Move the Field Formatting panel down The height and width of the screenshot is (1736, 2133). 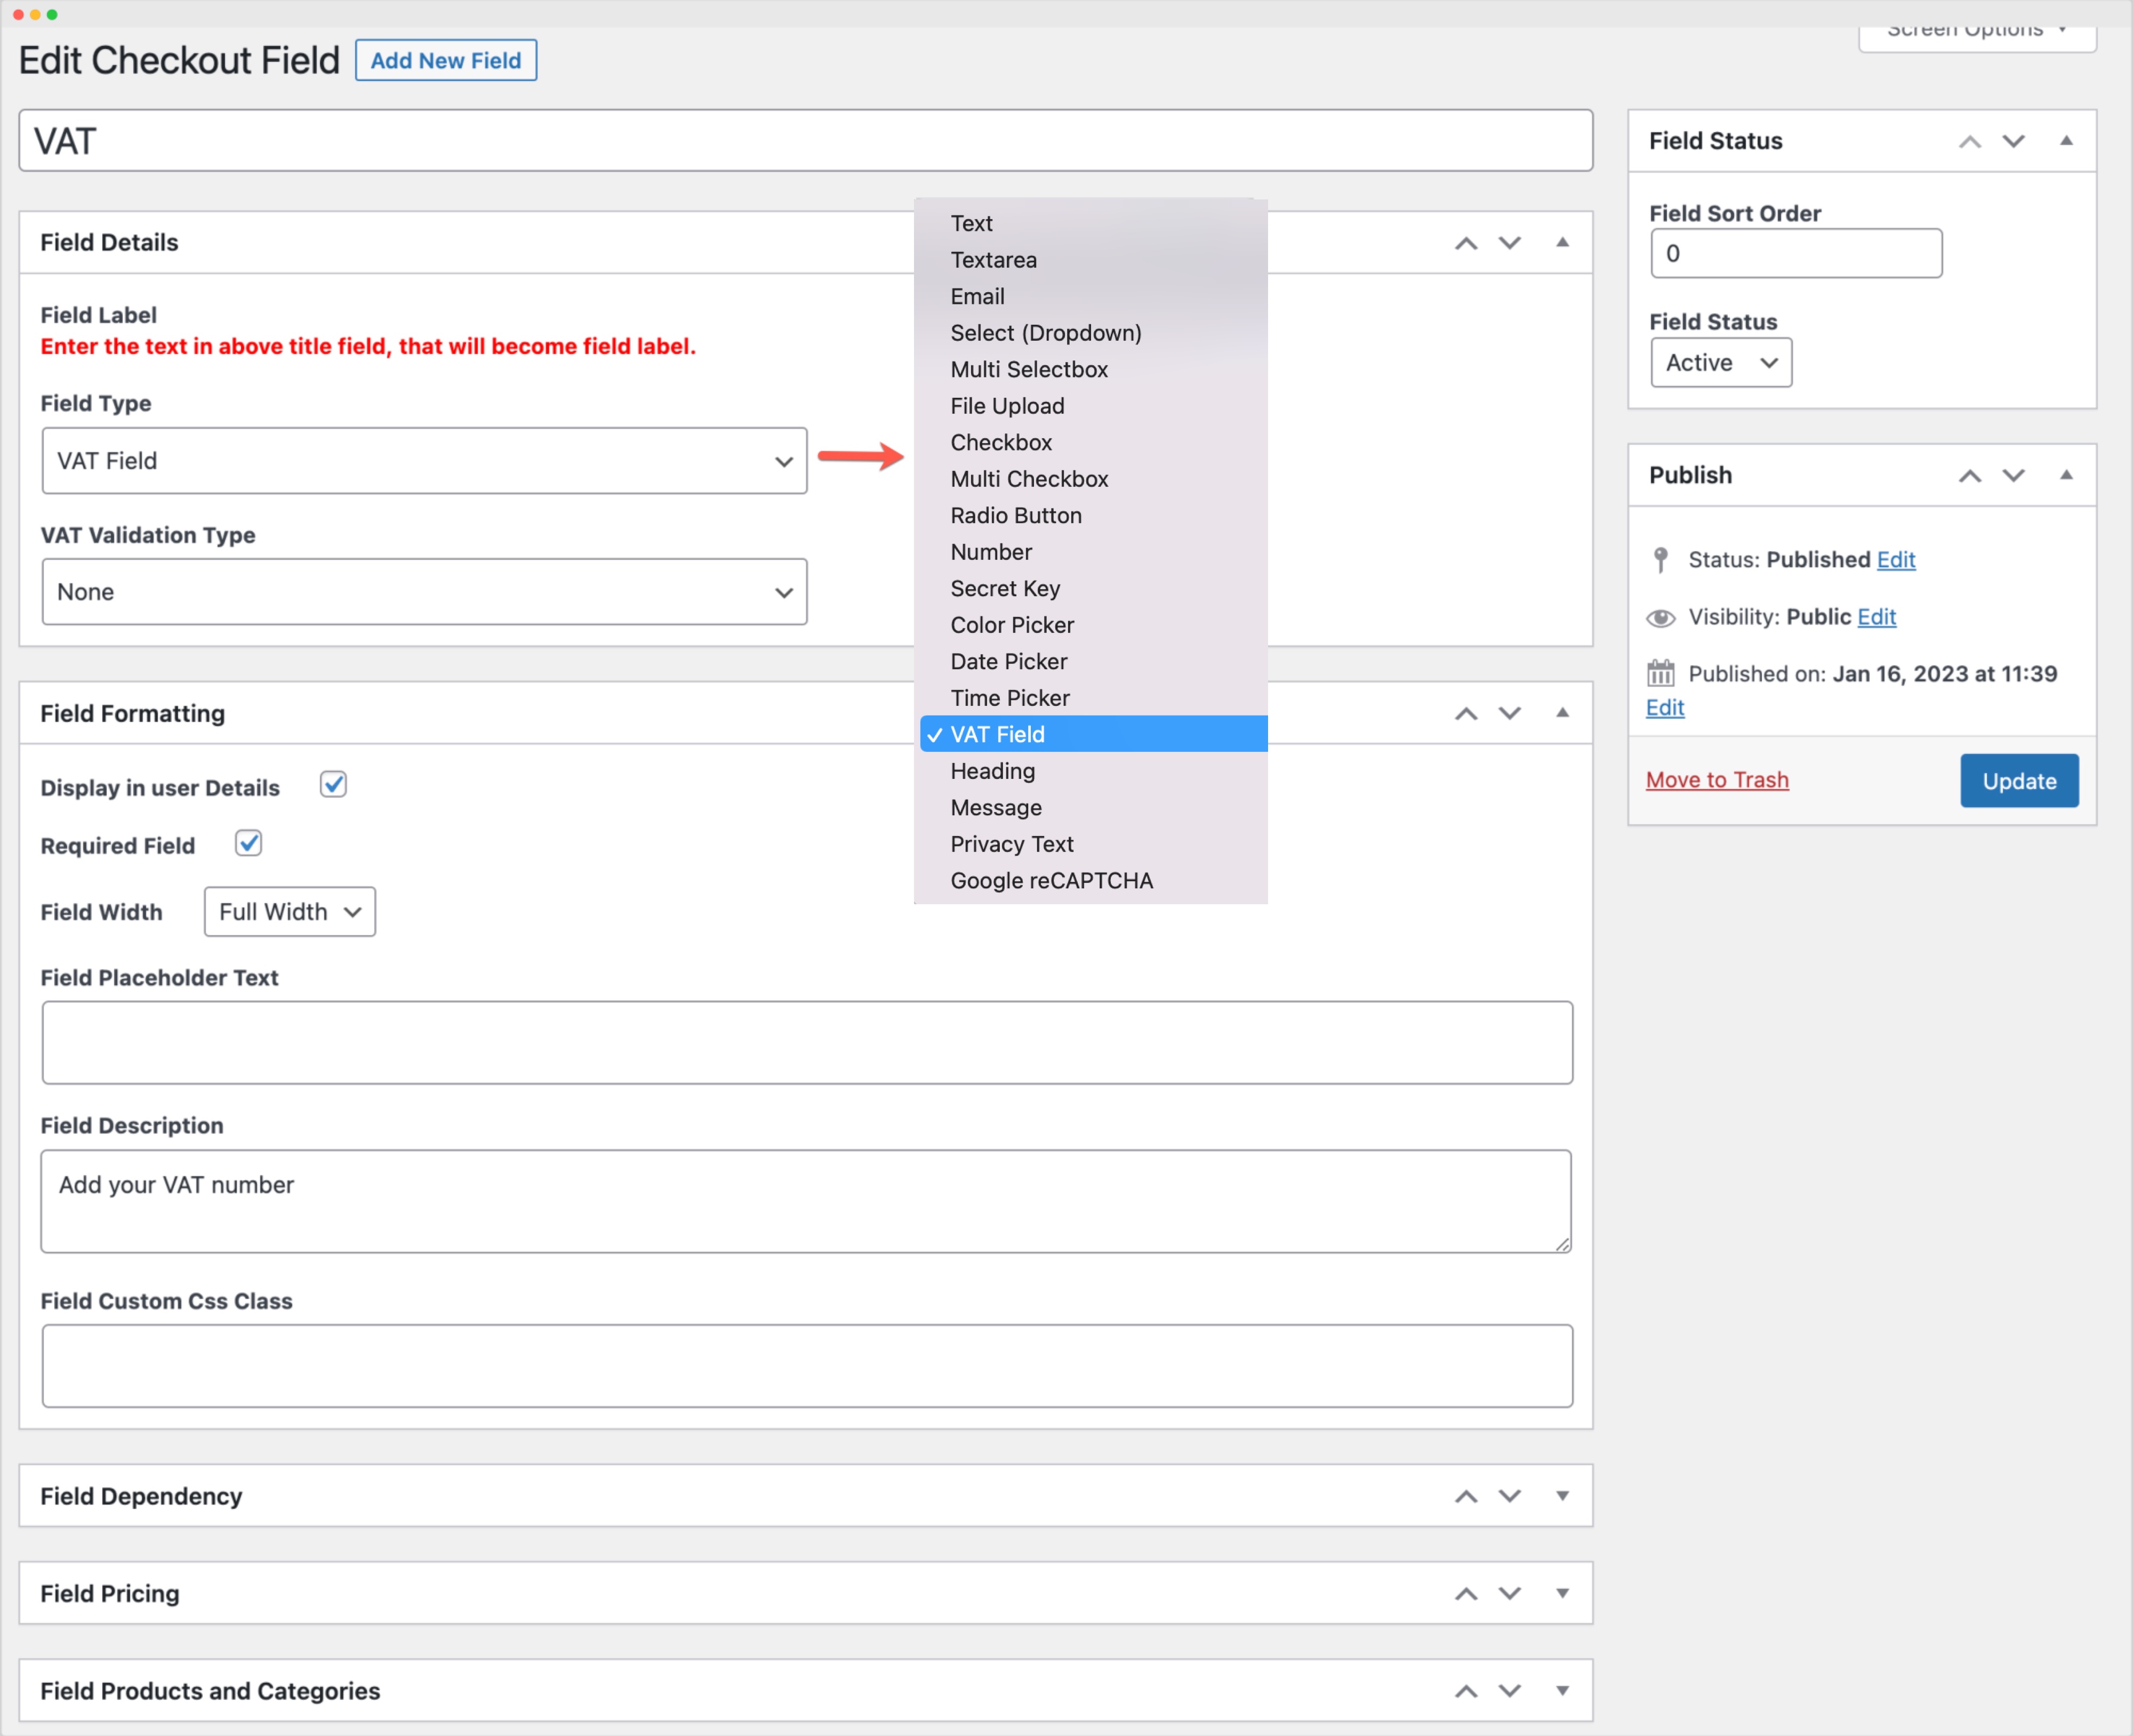tap(1510, 713)
